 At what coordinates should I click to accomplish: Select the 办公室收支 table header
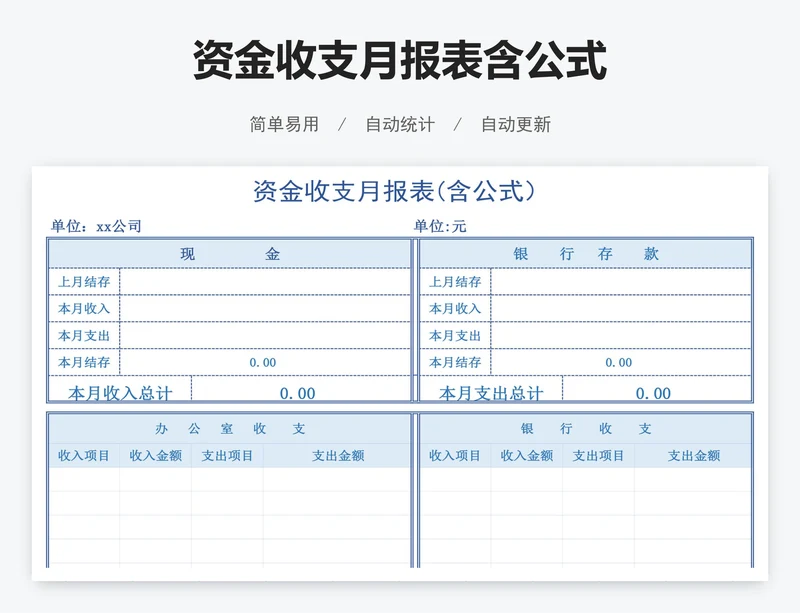pyautogui.click(x=230, y=429)
